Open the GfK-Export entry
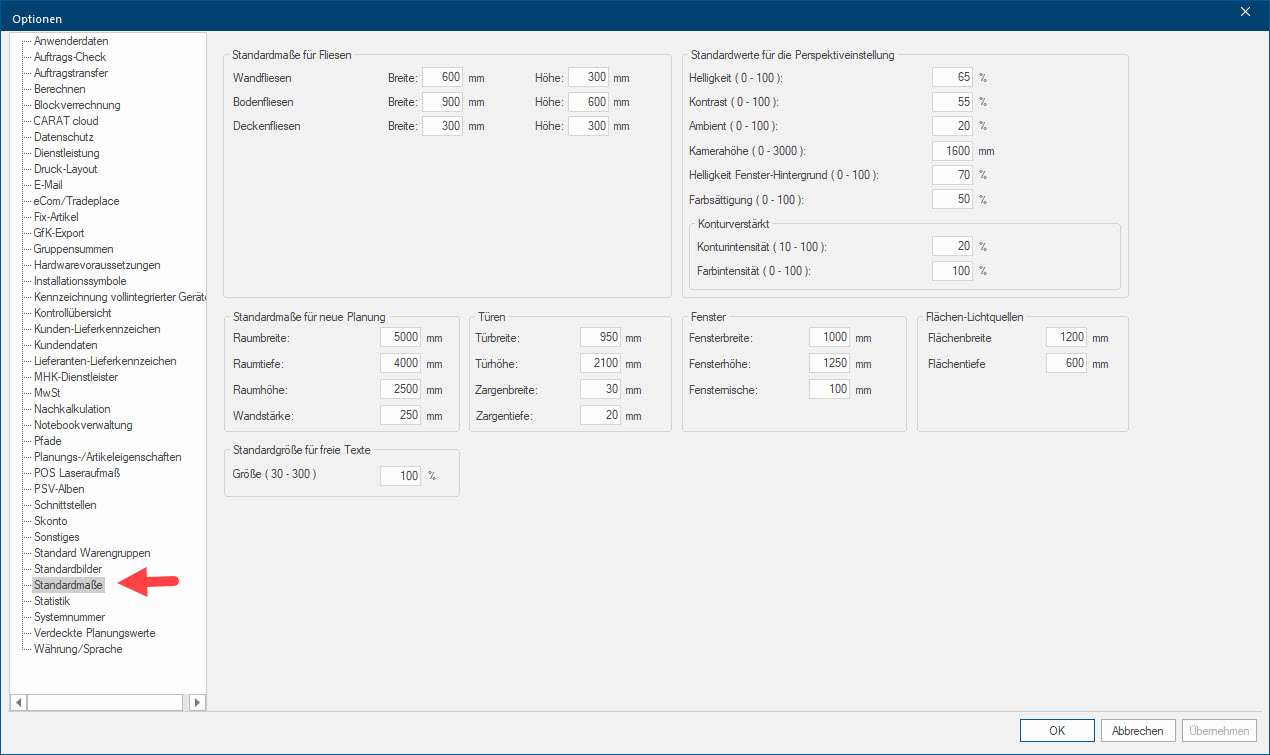Image resolution: width=1270 pixels, height=755 pixels. (x=58, y=233)
